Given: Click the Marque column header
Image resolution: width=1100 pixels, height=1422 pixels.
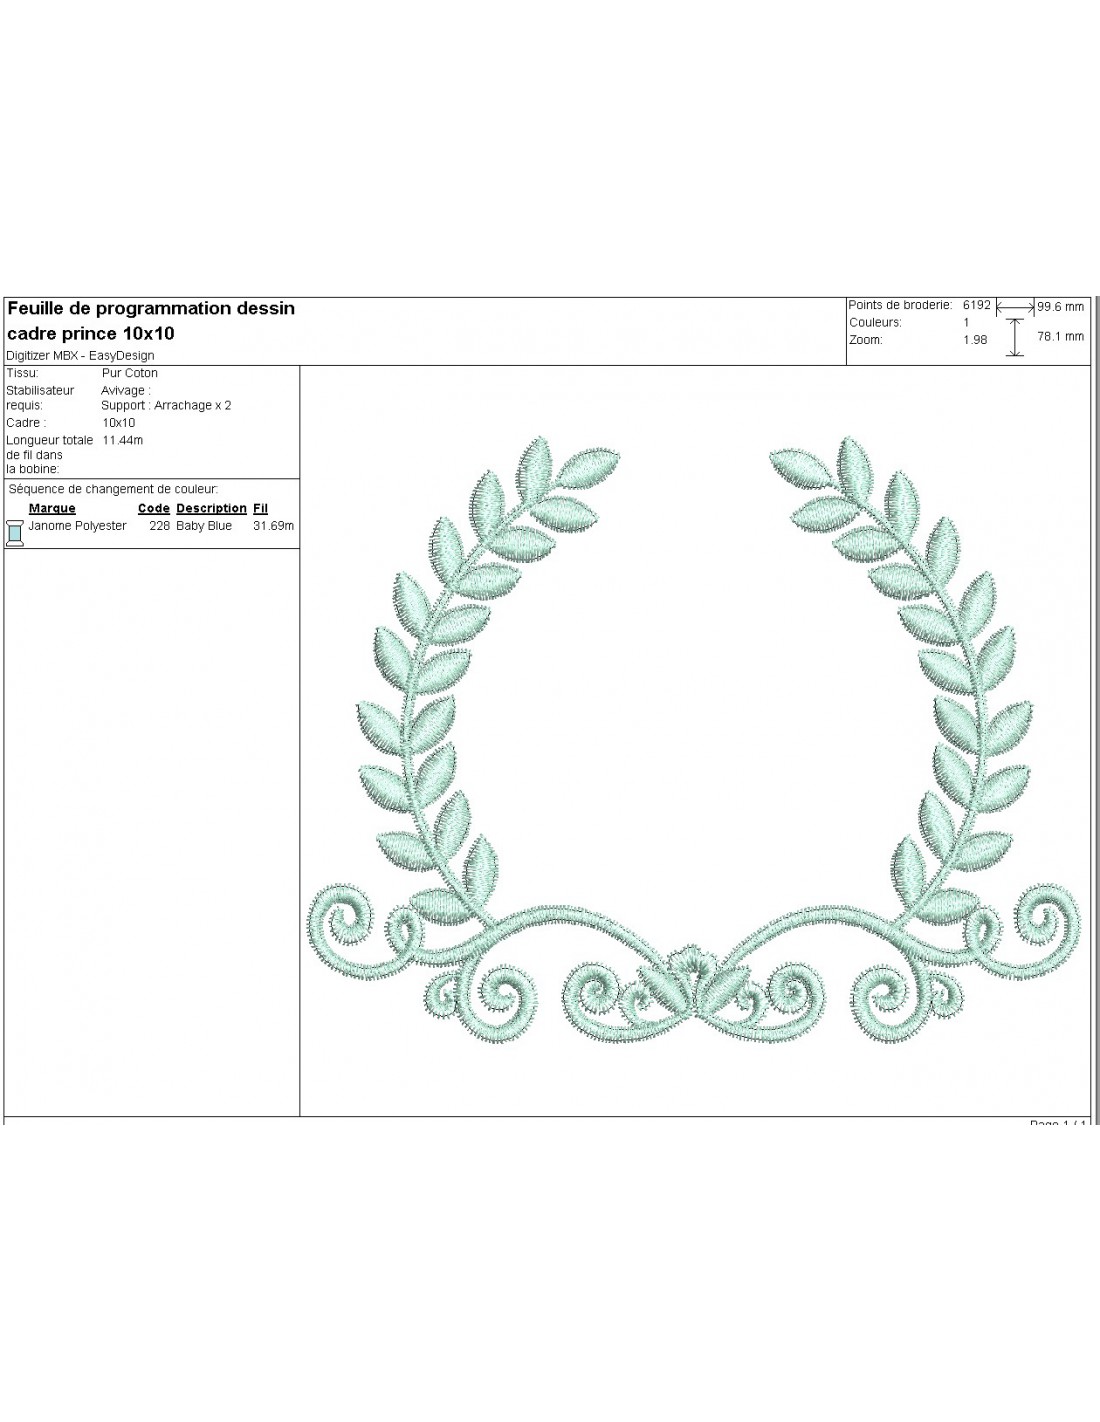Looking at the screenshot, I should coord(52,508).
